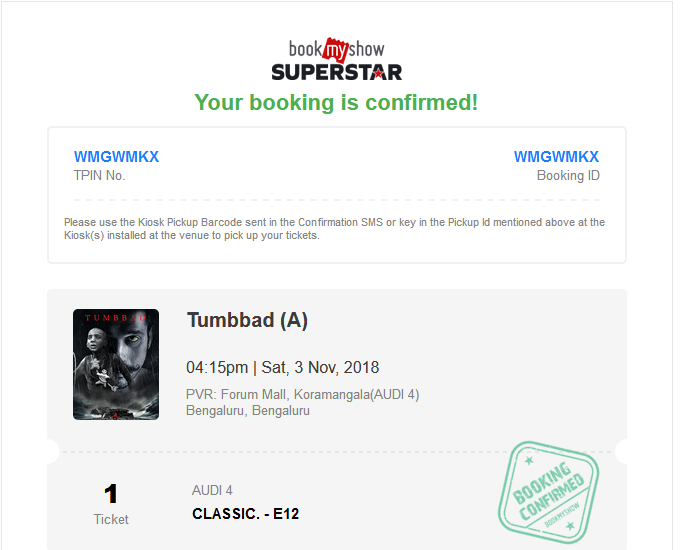Click the 04:15pm Sat, 3 Nov showtime
The width and height of the screenshot is (700, 550).
tap(283, 367)
